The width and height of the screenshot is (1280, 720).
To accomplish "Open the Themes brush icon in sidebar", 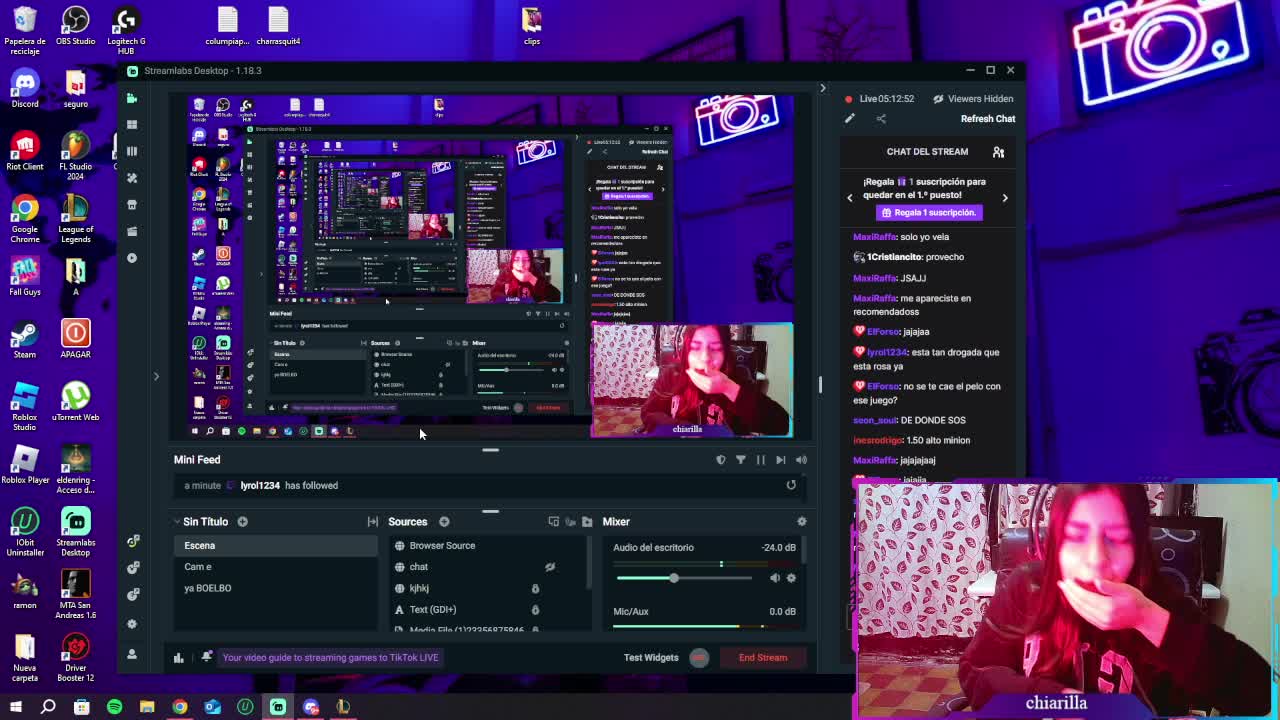I will tap(132, 178).
